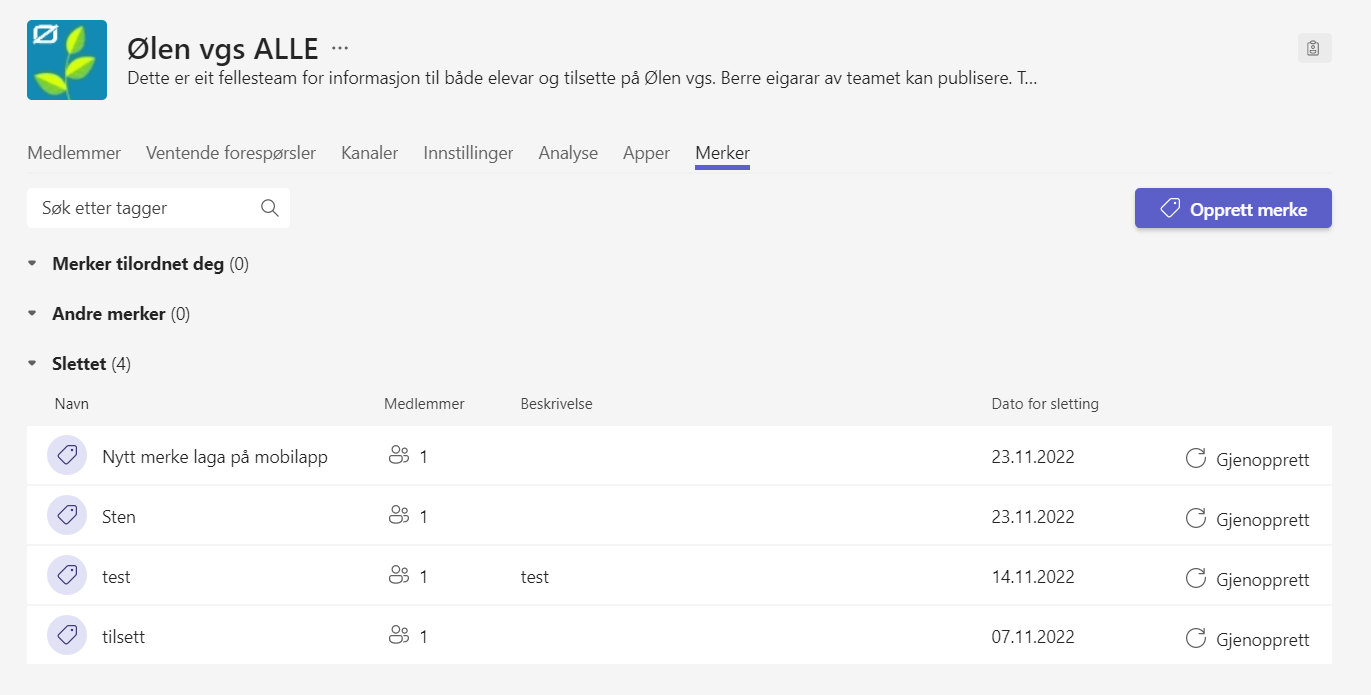Click the clipboard icon in top right

point(1314,48)
